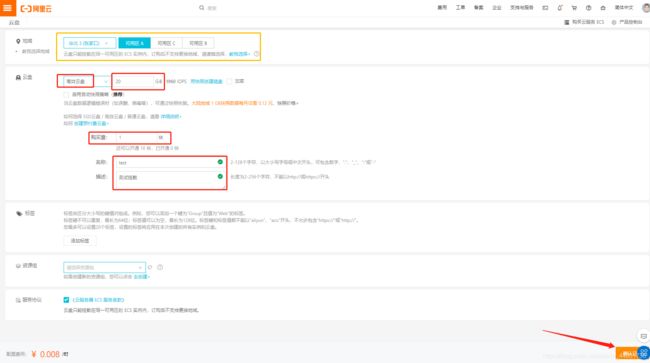Click the detailed description link about disk types
This screenshot has height=363, width=650.
(x=171, y=117)
